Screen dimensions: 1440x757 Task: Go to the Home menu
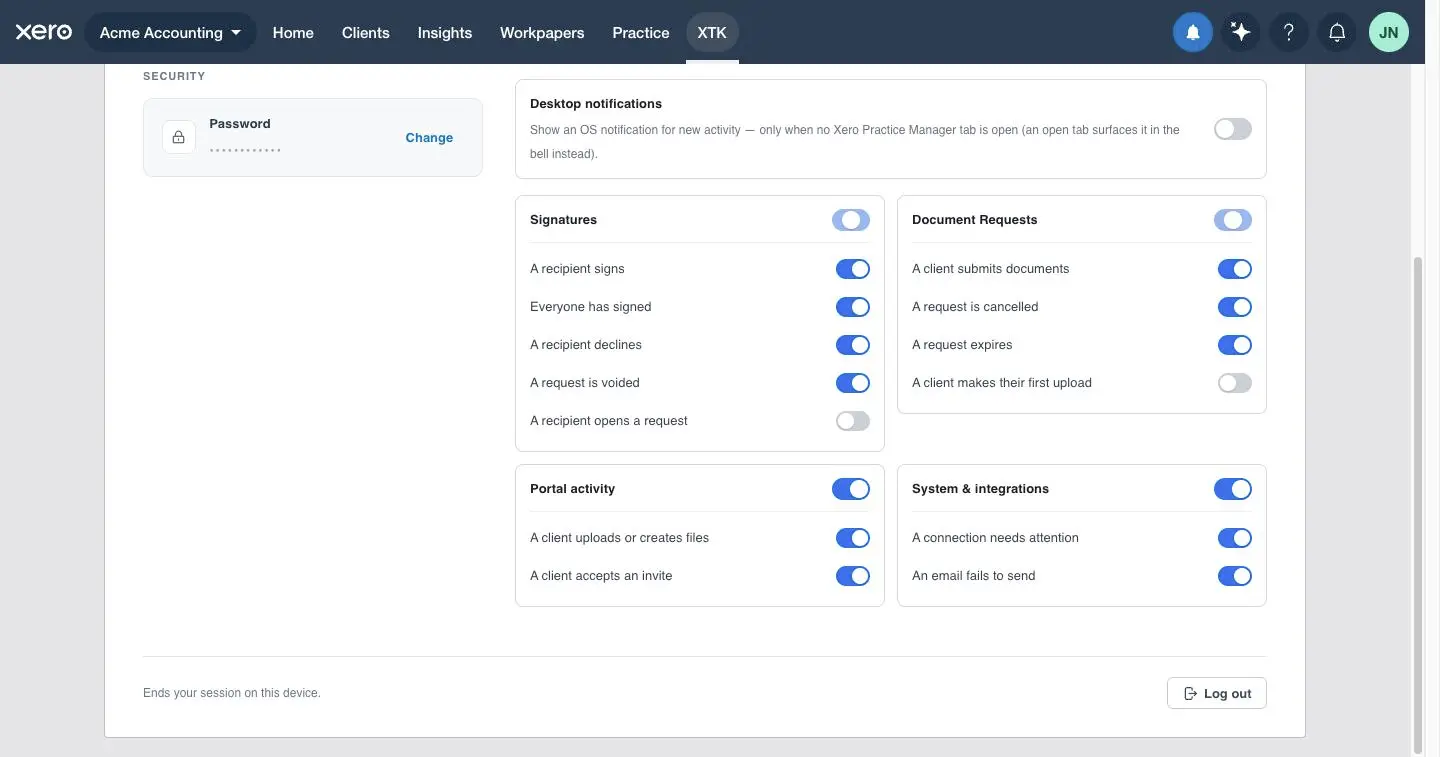point(293,32)
